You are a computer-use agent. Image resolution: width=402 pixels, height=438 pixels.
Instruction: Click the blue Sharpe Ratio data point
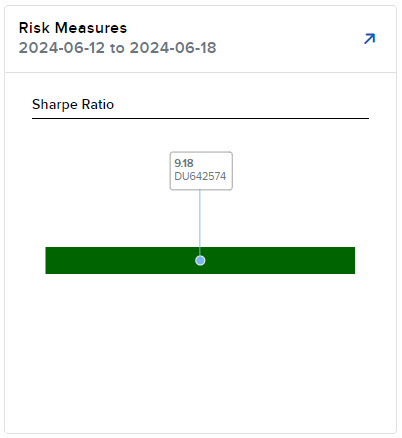tap(200, 260)
